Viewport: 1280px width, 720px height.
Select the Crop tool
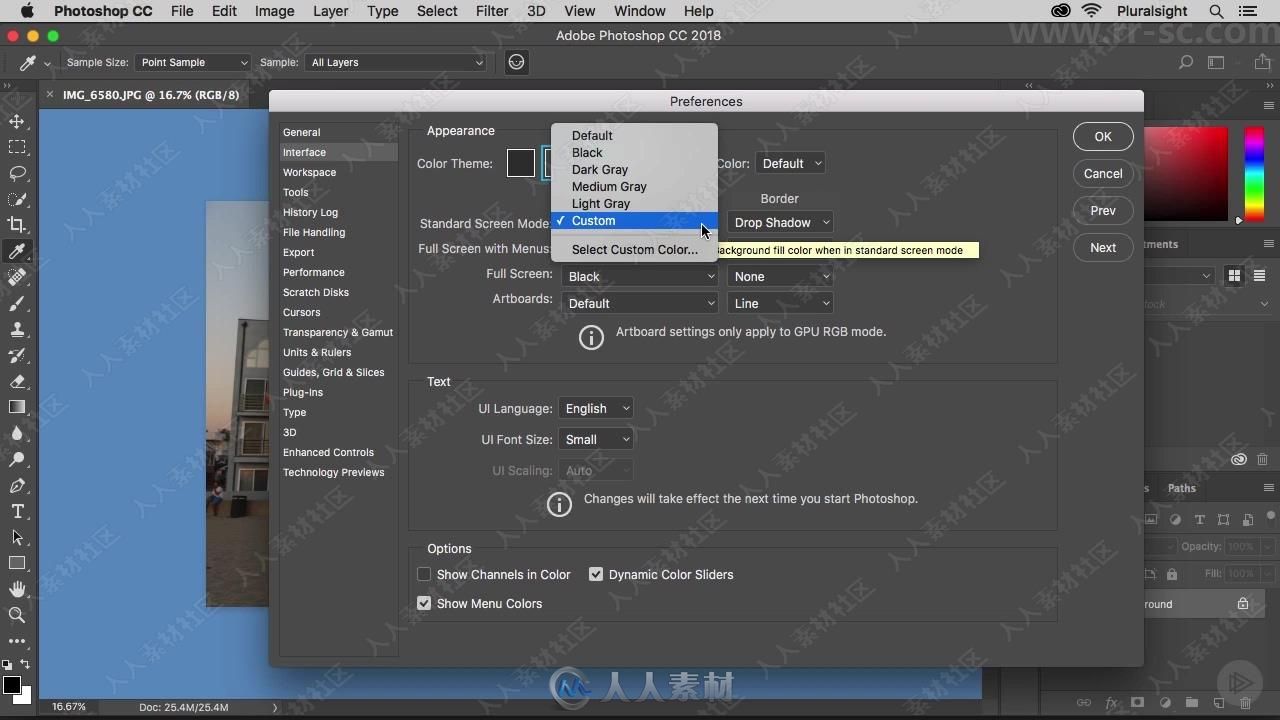(17, 225)
